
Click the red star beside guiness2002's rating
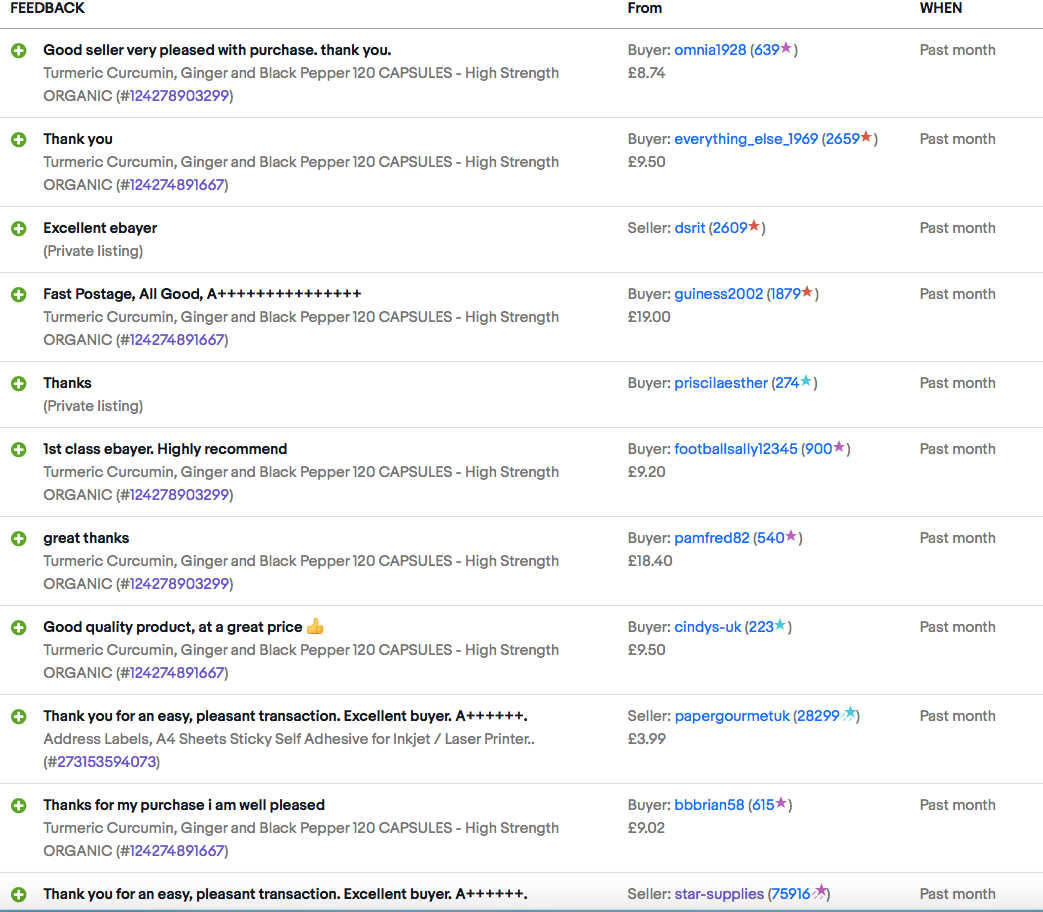point(807,293)
